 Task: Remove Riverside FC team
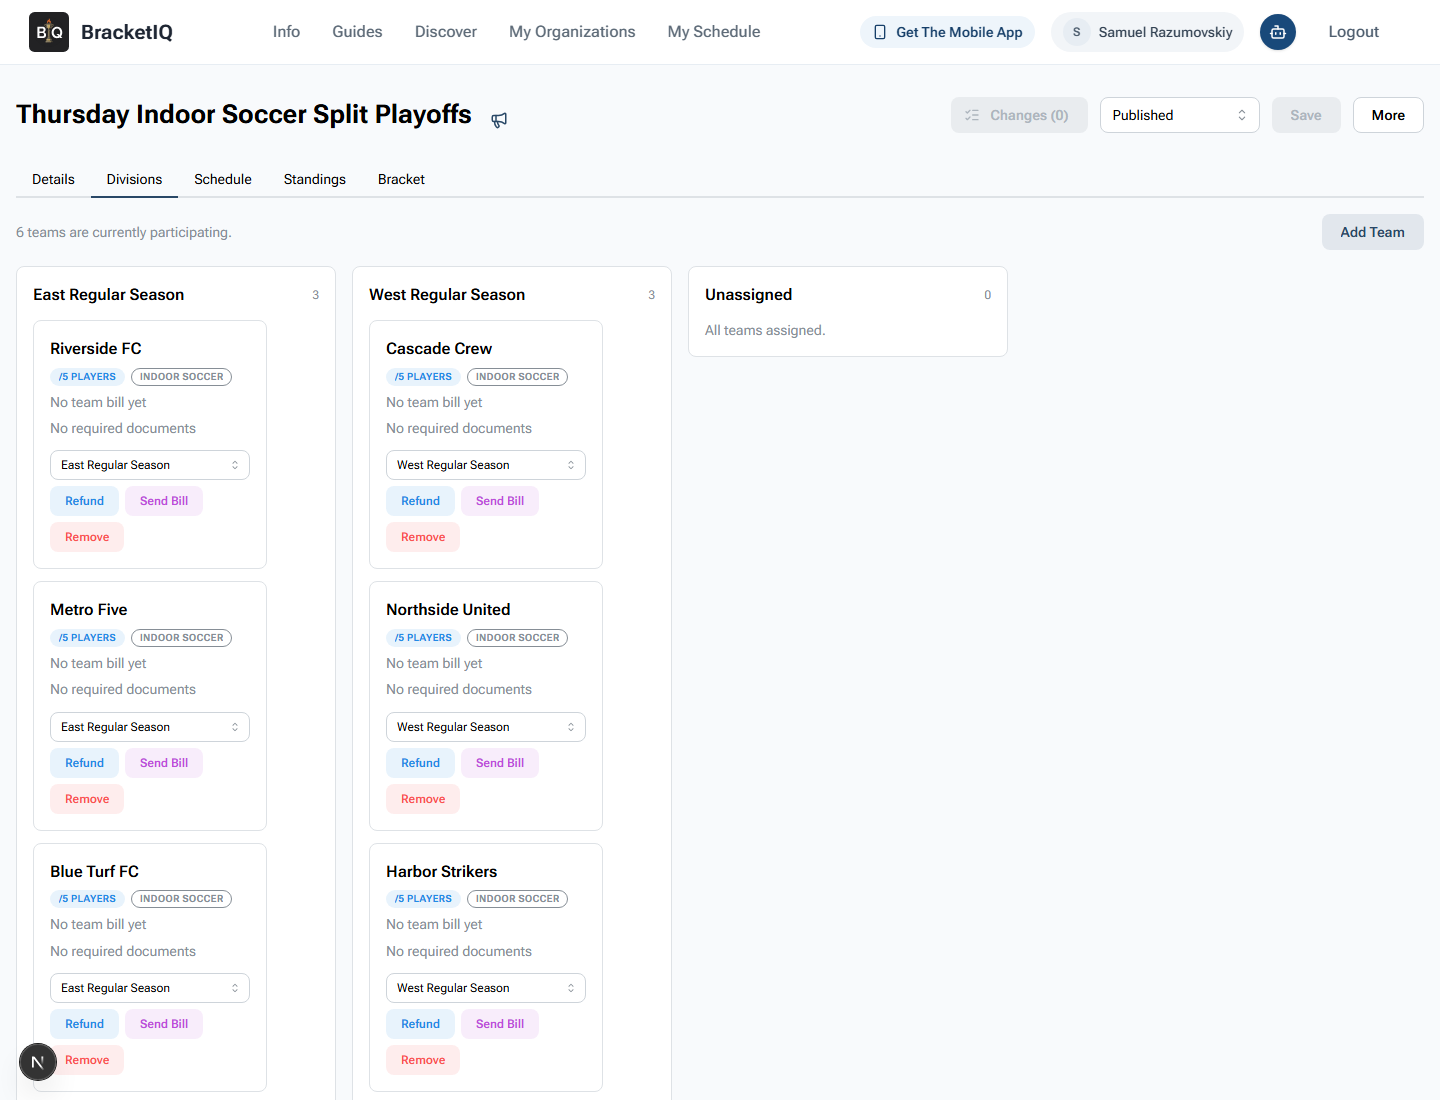[87, 537]
